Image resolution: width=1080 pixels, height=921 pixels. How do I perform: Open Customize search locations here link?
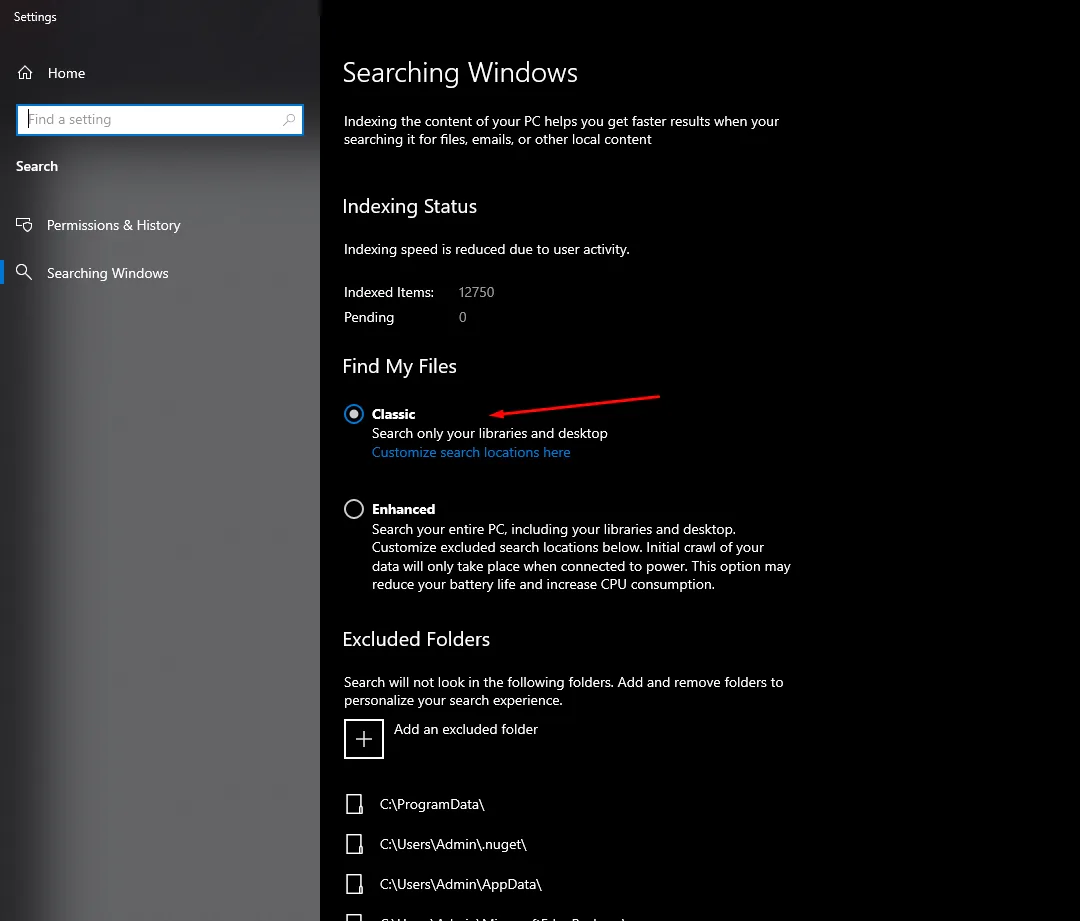pyautogui.click(x=471, y=453)
